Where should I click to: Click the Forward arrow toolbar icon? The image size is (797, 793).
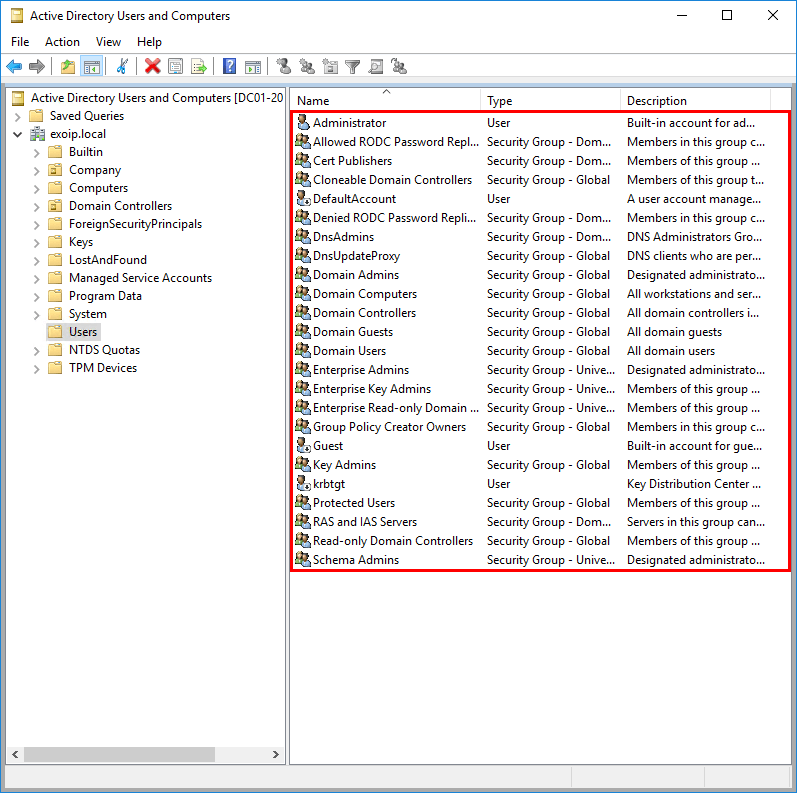coord(37,67)
